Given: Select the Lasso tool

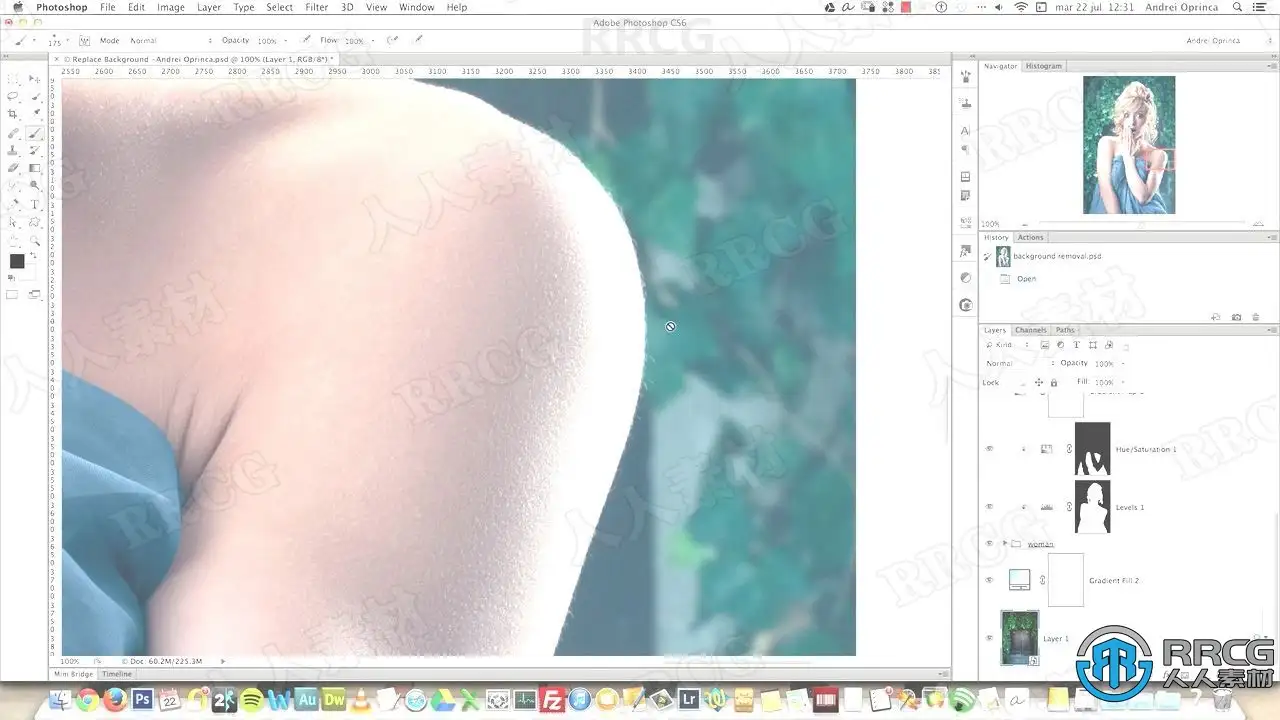Looking at the screenshot, I should pos(13,96).
